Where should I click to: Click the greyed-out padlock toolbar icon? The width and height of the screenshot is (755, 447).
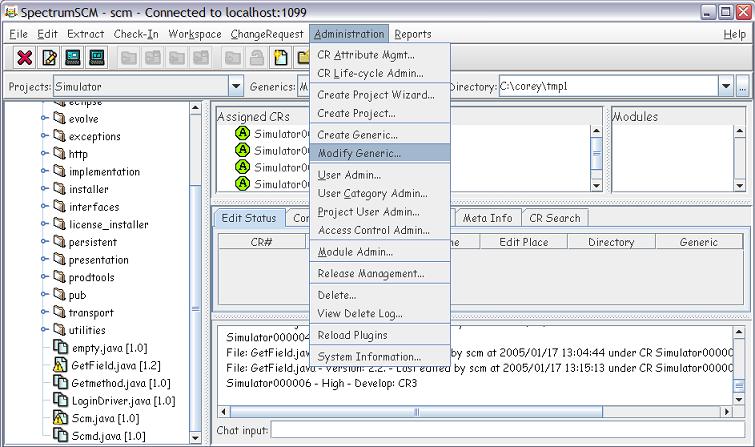point(257,58)
